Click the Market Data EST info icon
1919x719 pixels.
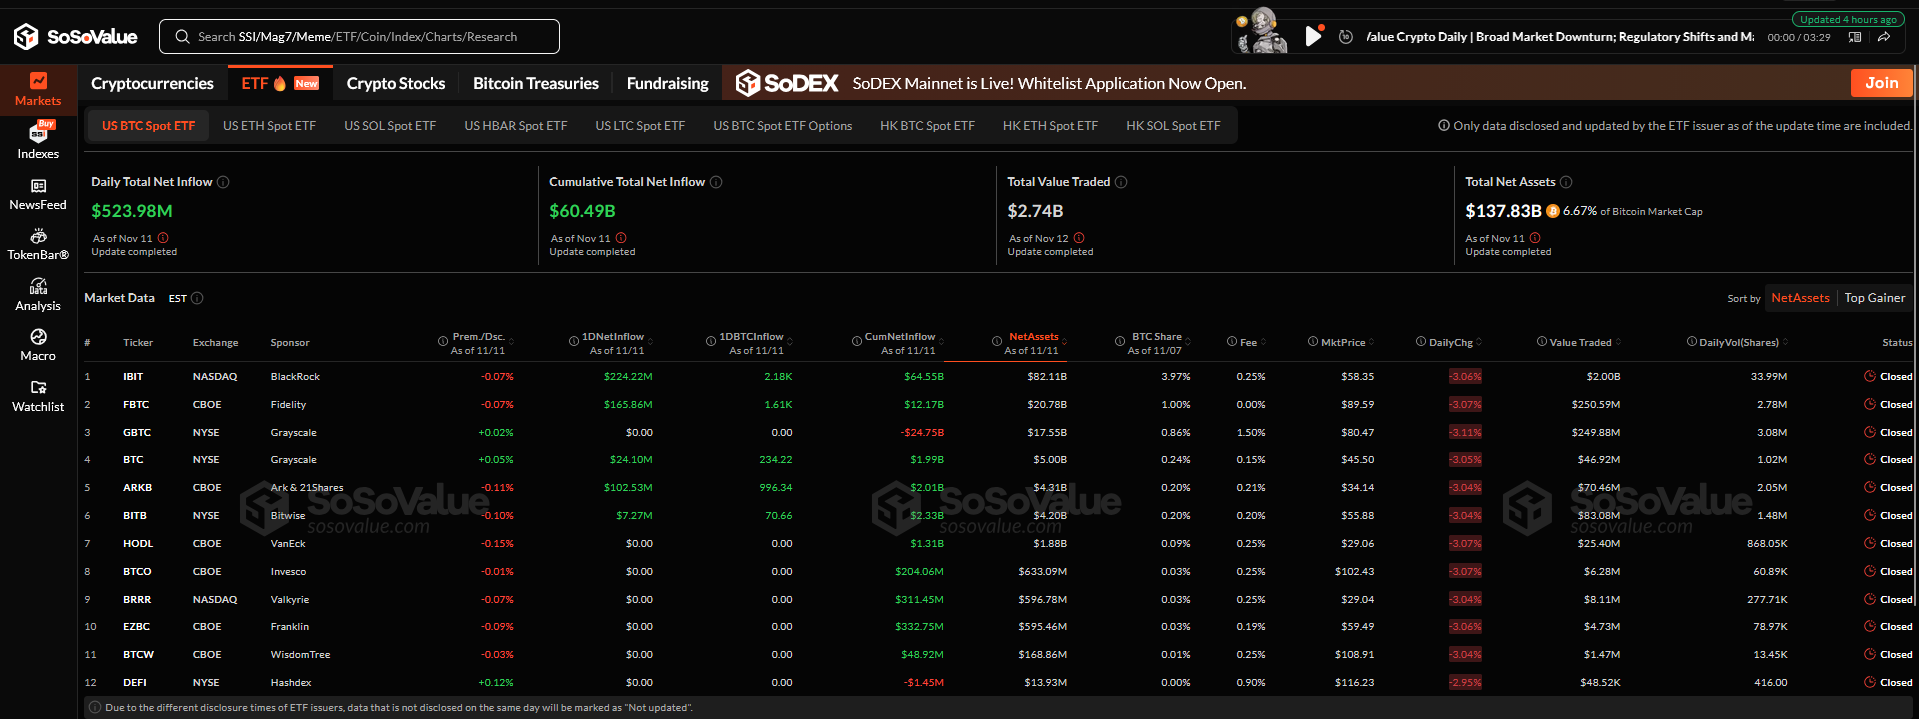click(x=197, y=298)
